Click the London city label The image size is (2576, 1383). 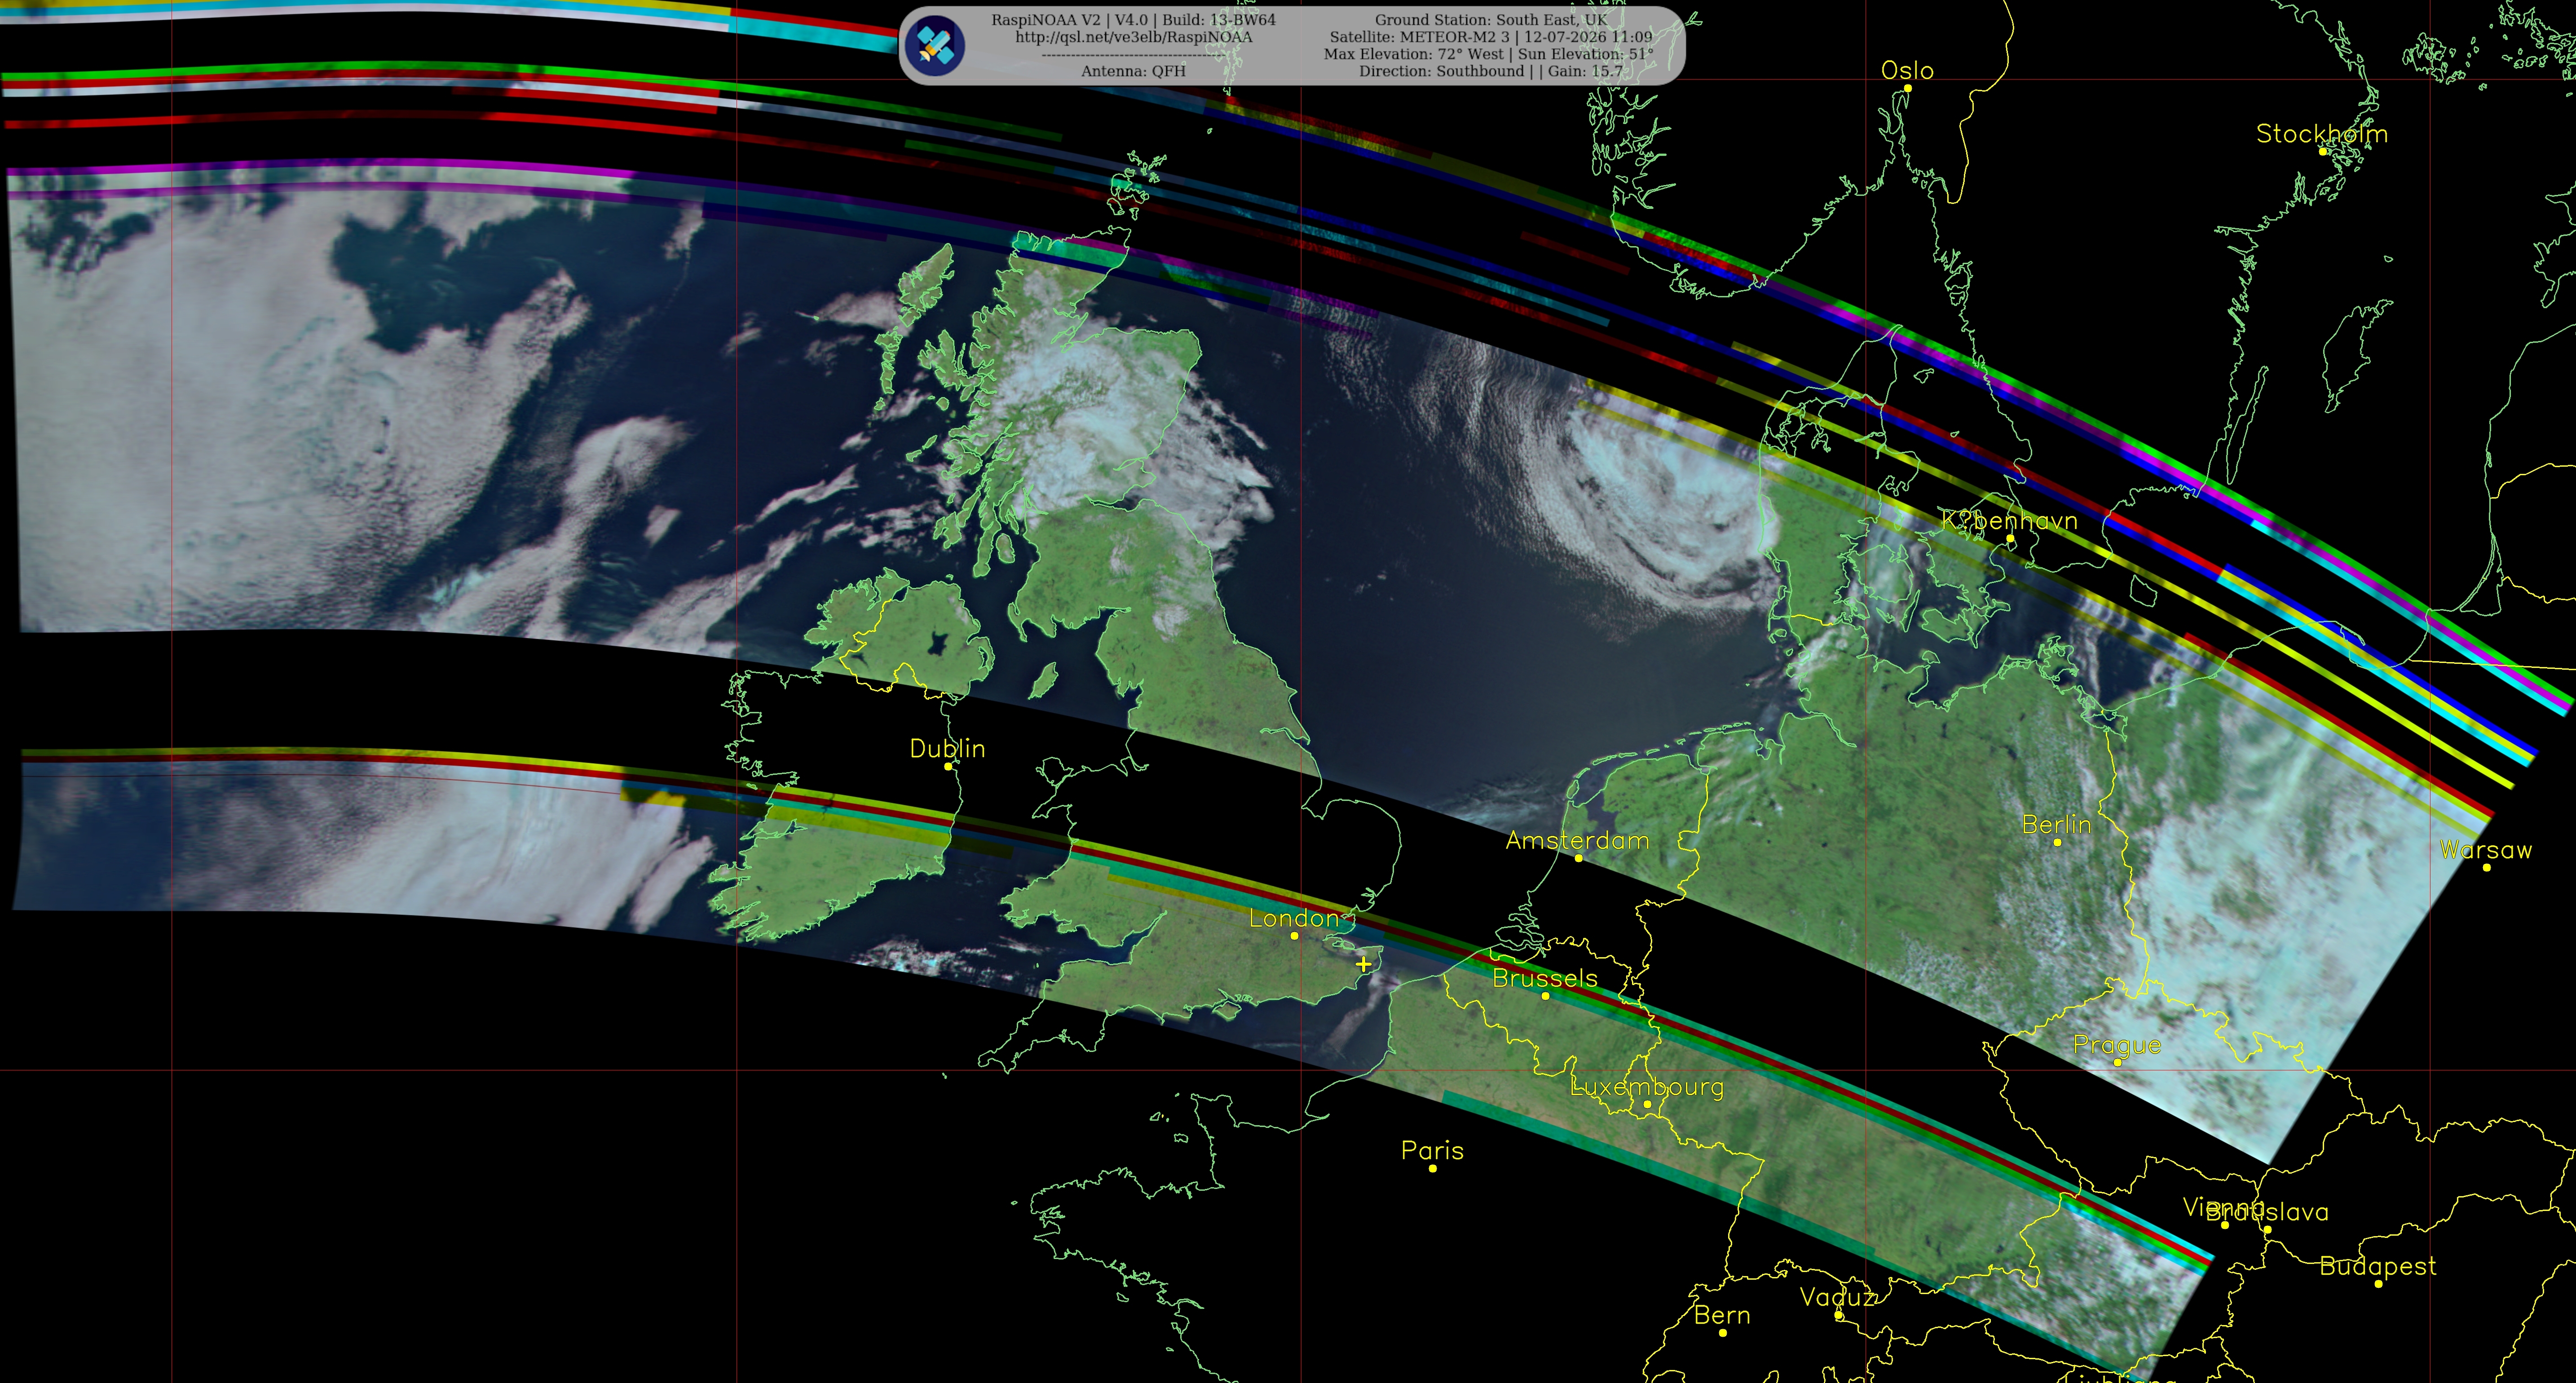[x=1294, y=918]
